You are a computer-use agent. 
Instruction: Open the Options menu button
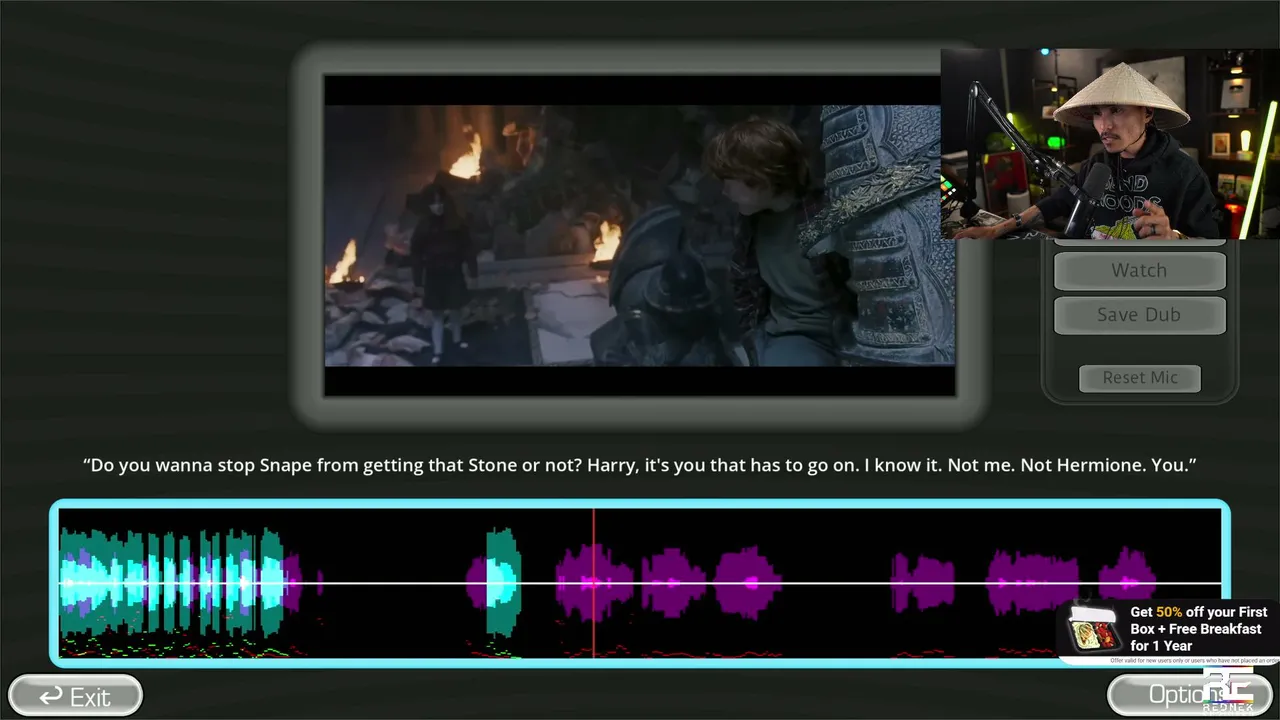tap(1188, 695)
